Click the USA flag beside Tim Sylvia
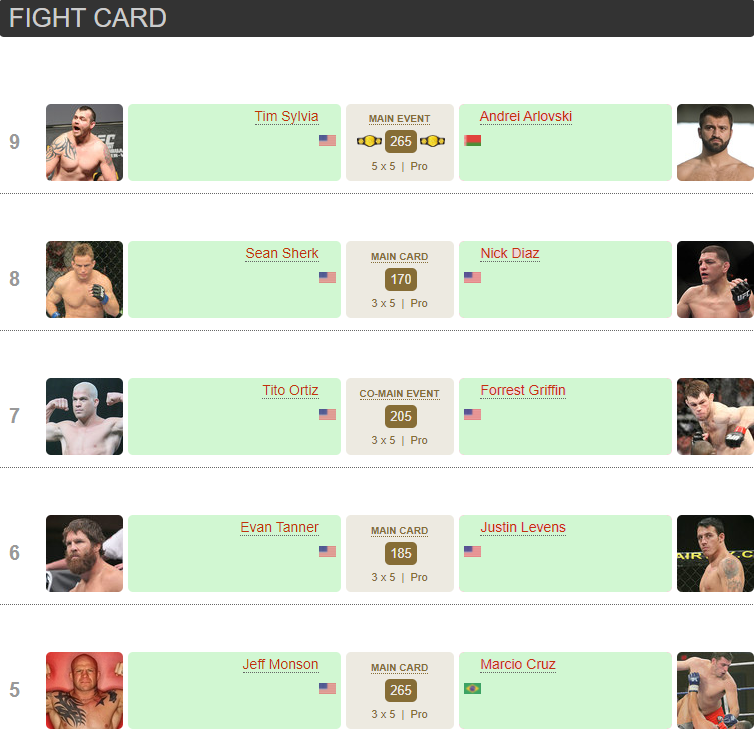Image resolution: width=754 pixels, height=739 pixels. coord(327,141)
